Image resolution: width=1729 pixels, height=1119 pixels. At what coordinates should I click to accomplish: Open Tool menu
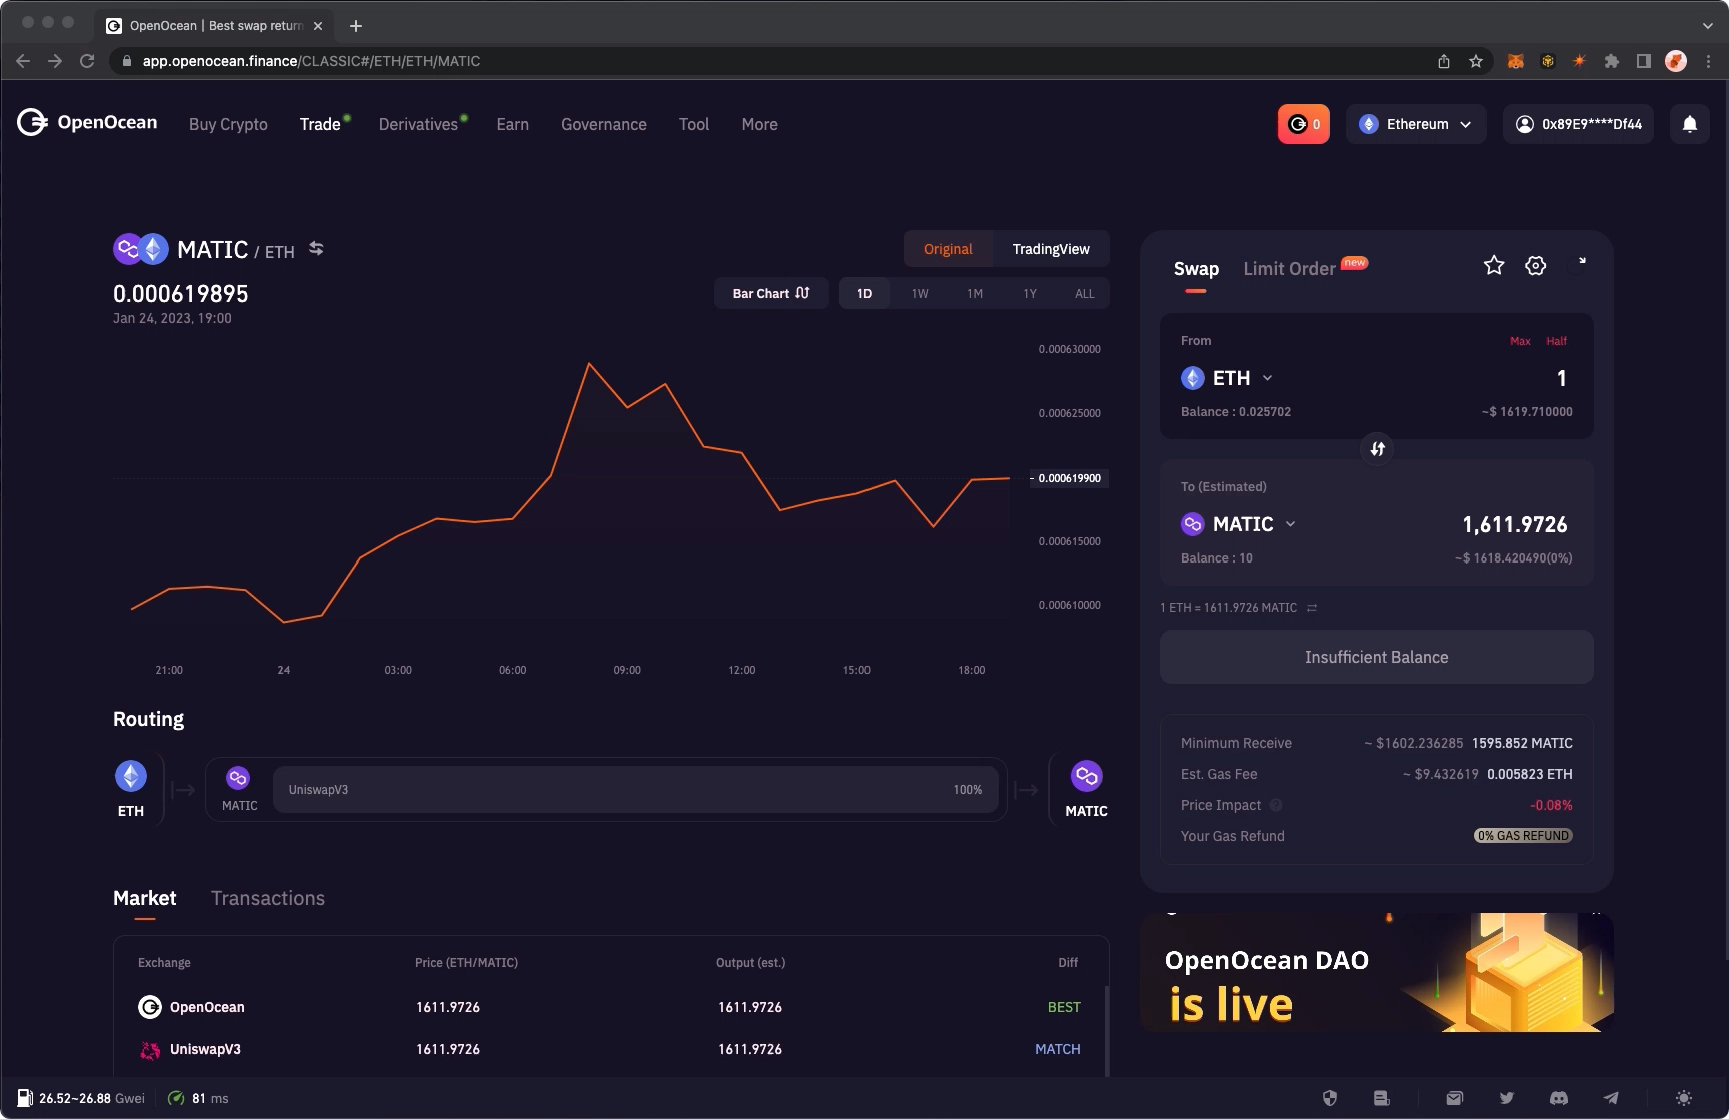(x=694, y=124)
